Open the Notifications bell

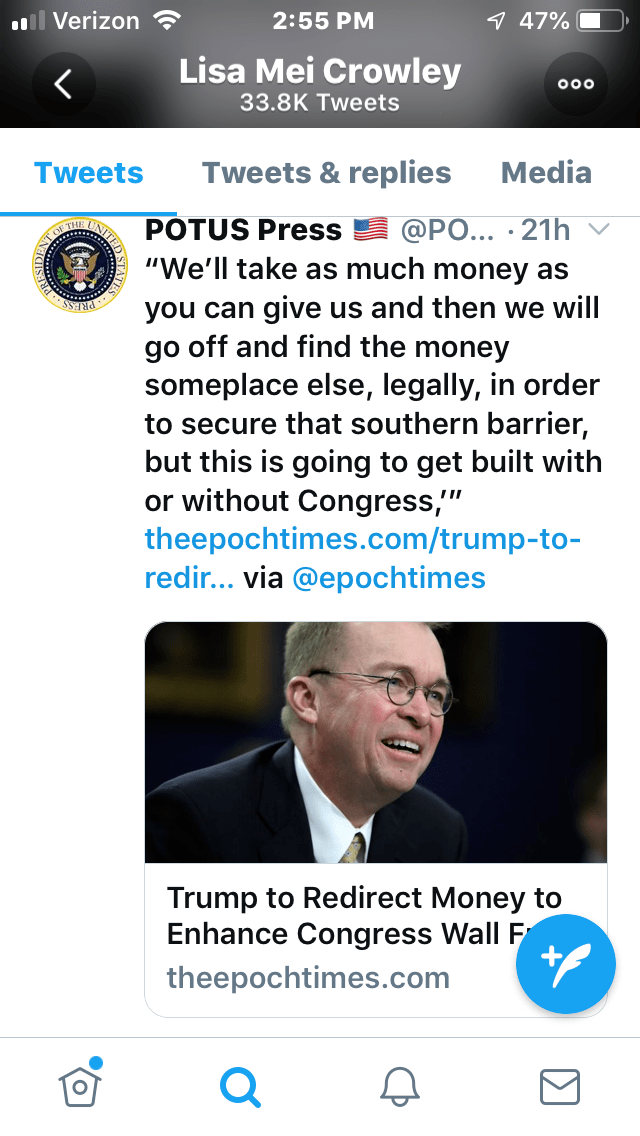[400, 1086]
